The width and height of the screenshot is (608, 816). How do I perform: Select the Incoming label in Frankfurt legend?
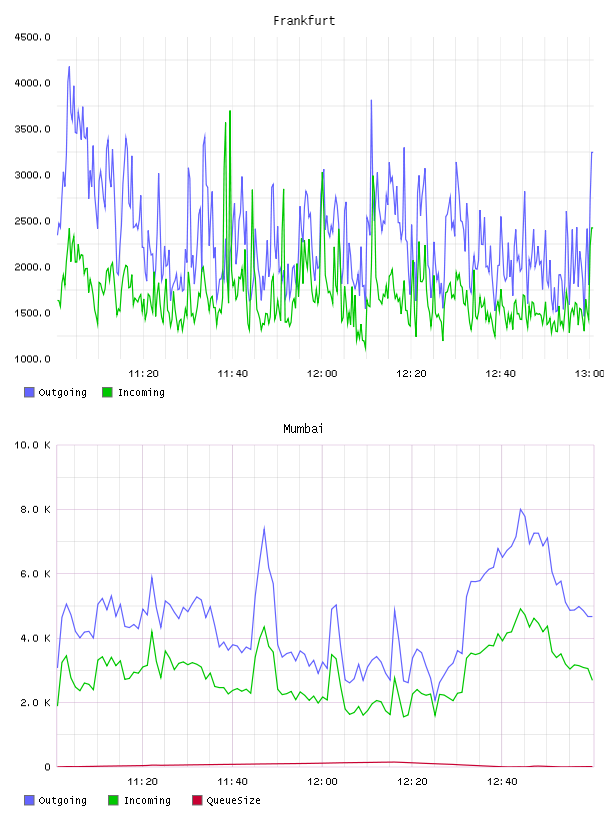(141, 392)
